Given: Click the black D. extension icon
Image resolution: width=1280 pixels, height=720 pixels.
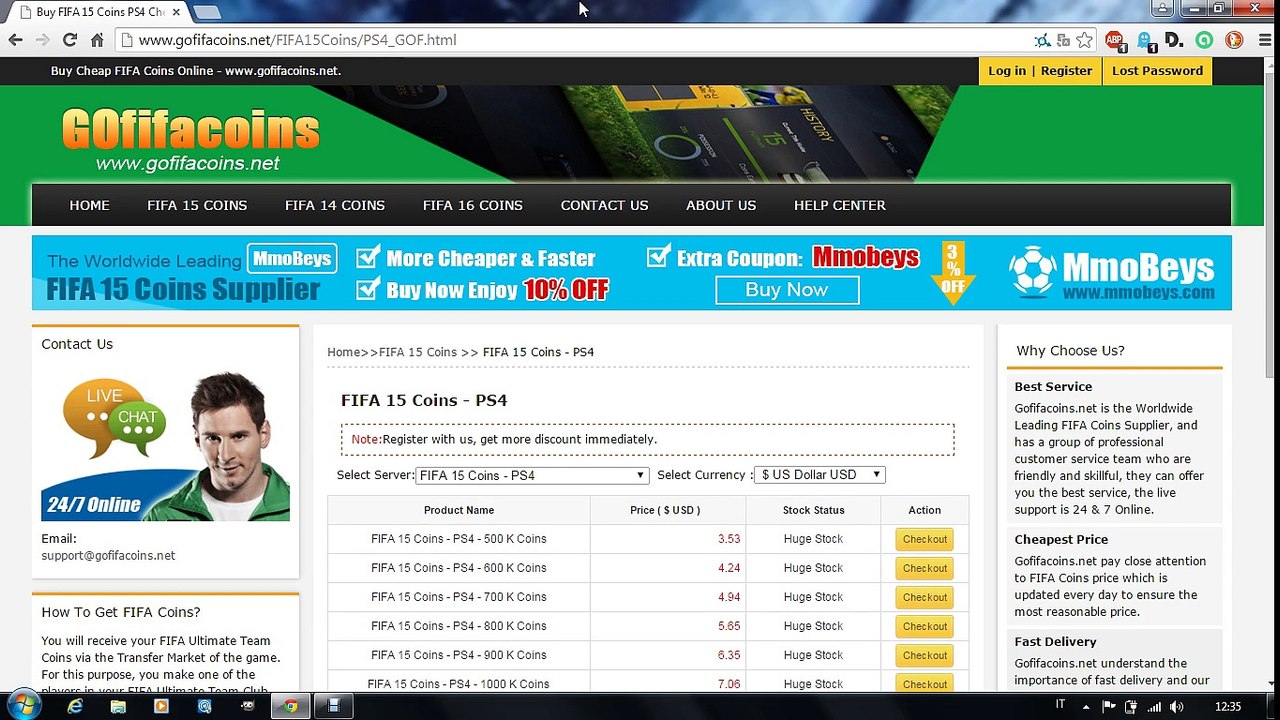Looking at the screenshot, I should click(x=1174, y=40).
